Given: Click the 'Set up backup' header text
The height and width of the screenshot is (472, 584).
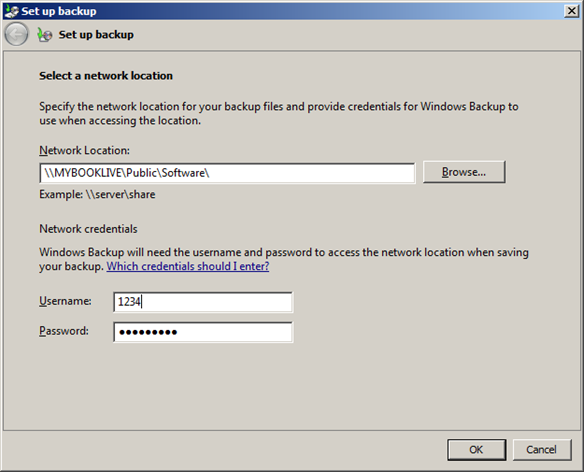Looking at the screenshot, I should (96, 35).
